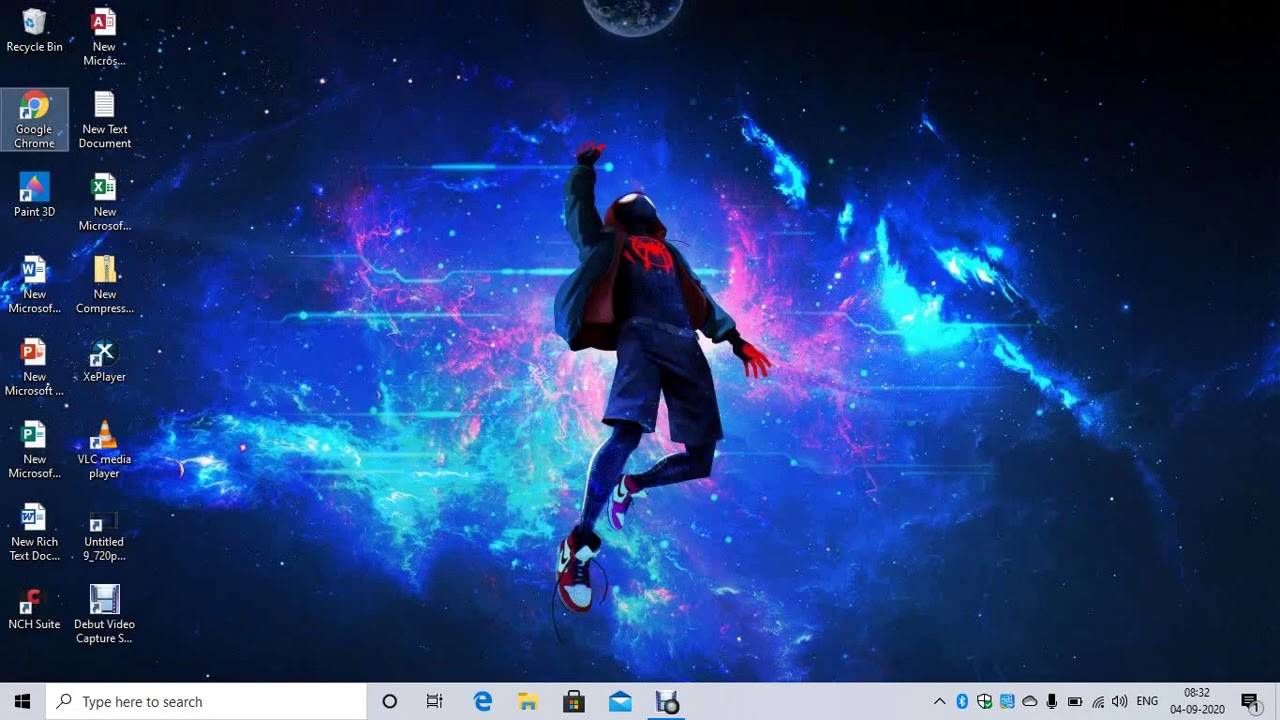
Task: Select the PowerPoint presentation file icon
Action: point(34,367)
